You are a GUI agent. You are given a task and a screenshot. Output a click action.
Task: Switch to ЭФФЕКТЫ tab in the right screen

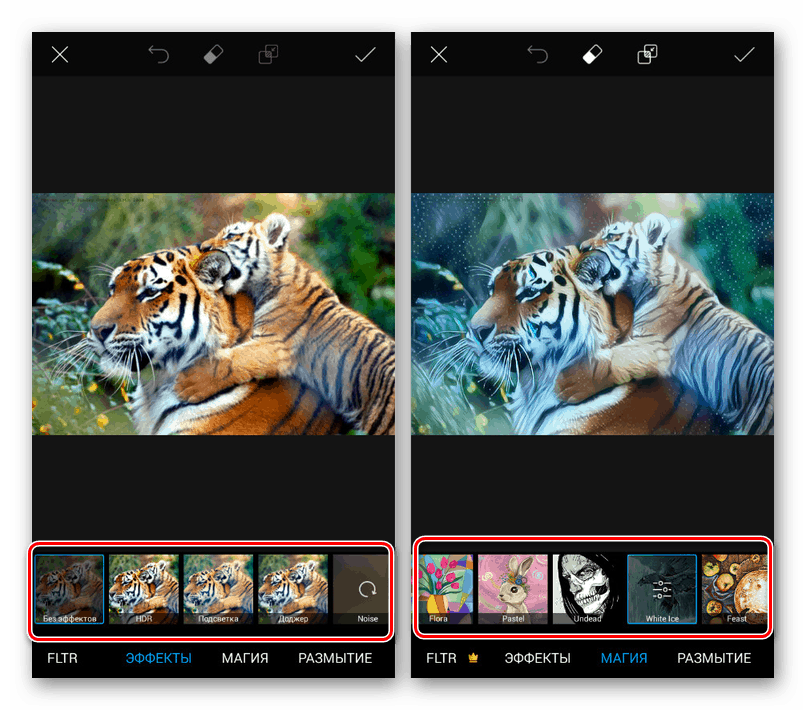pos(537,658)
